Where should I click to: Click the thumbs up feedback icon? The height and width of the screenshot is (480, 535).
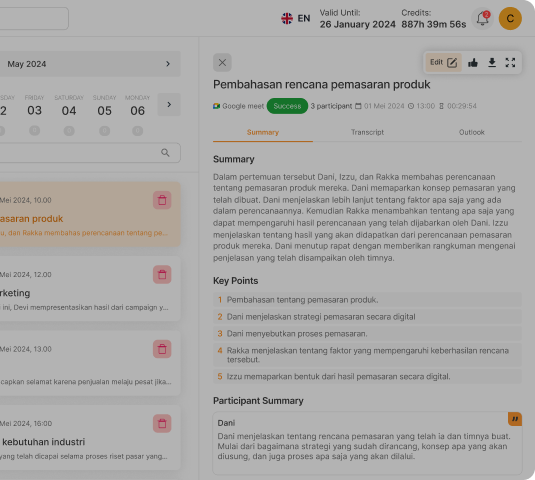pyautogui.click(x=473, y=63)
